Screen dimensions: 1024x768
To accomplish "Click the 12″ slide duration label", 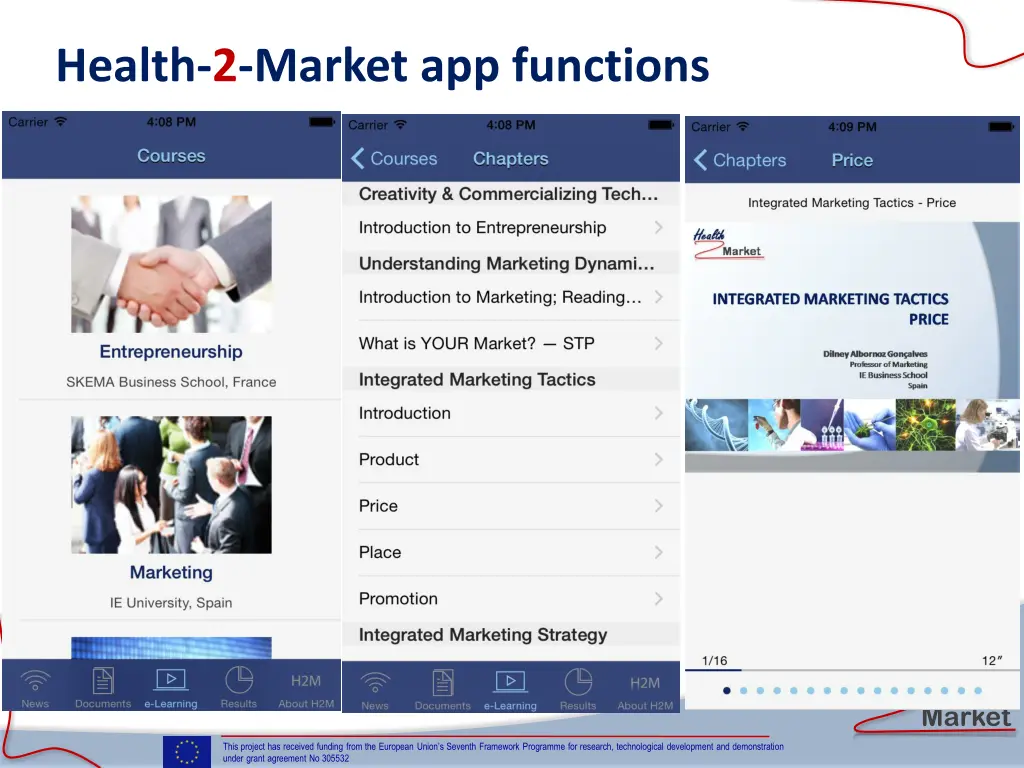I will click(992, 660).
